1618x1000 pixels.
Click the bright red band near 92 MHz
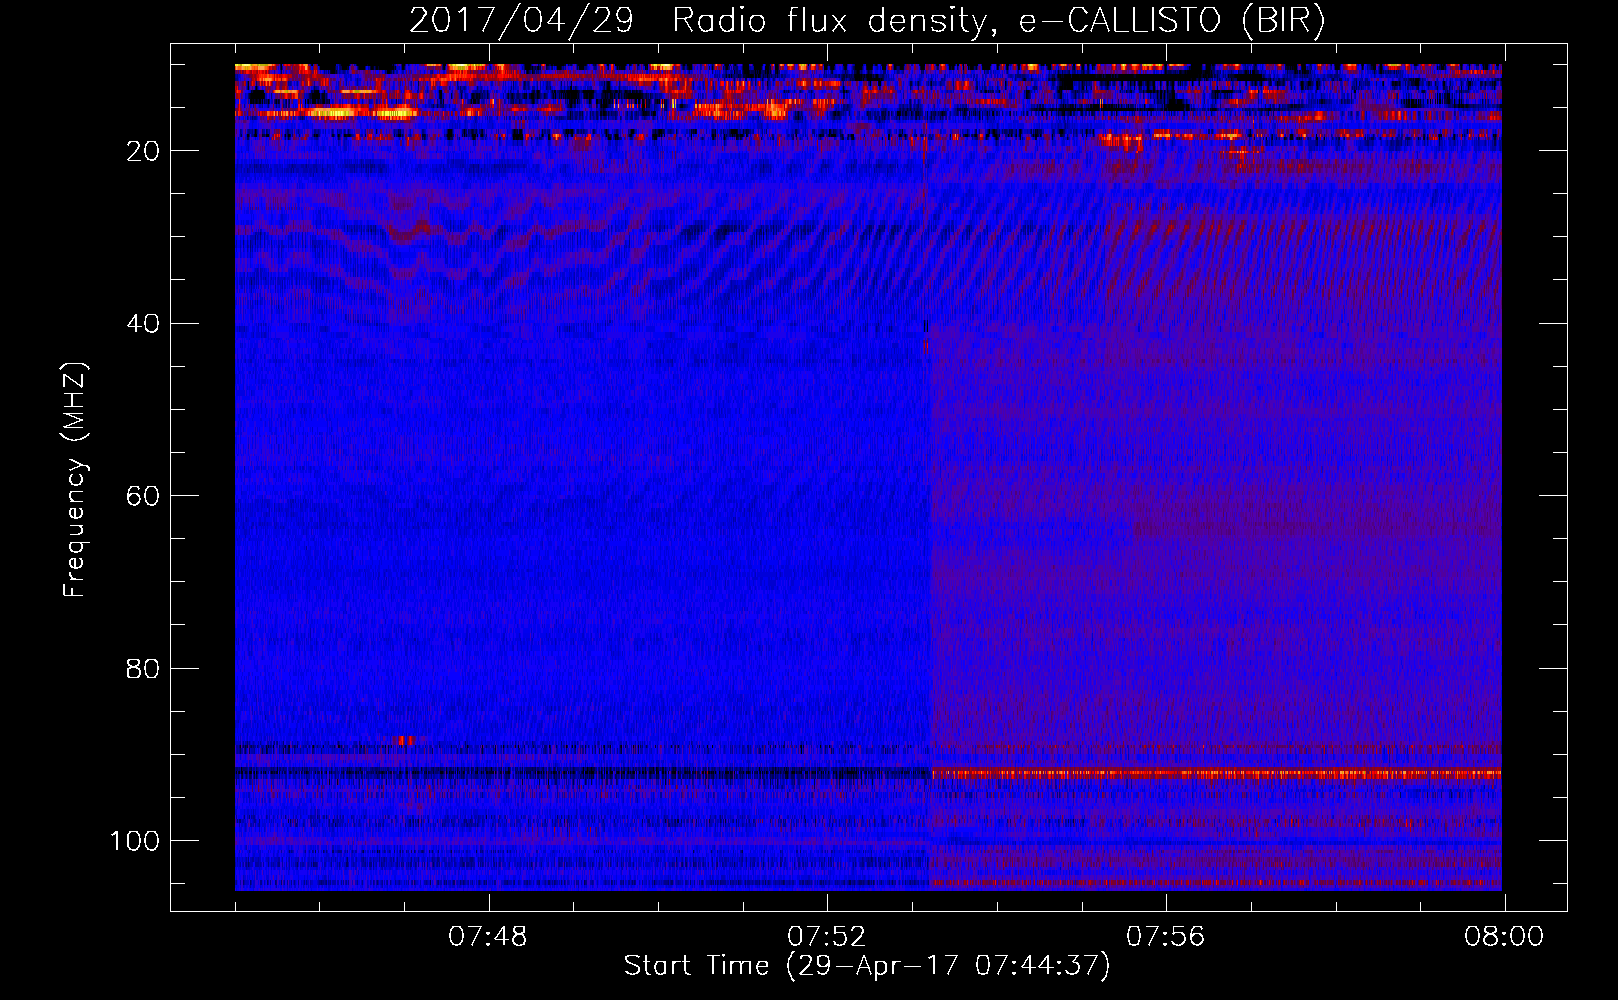pos(1216,774)
